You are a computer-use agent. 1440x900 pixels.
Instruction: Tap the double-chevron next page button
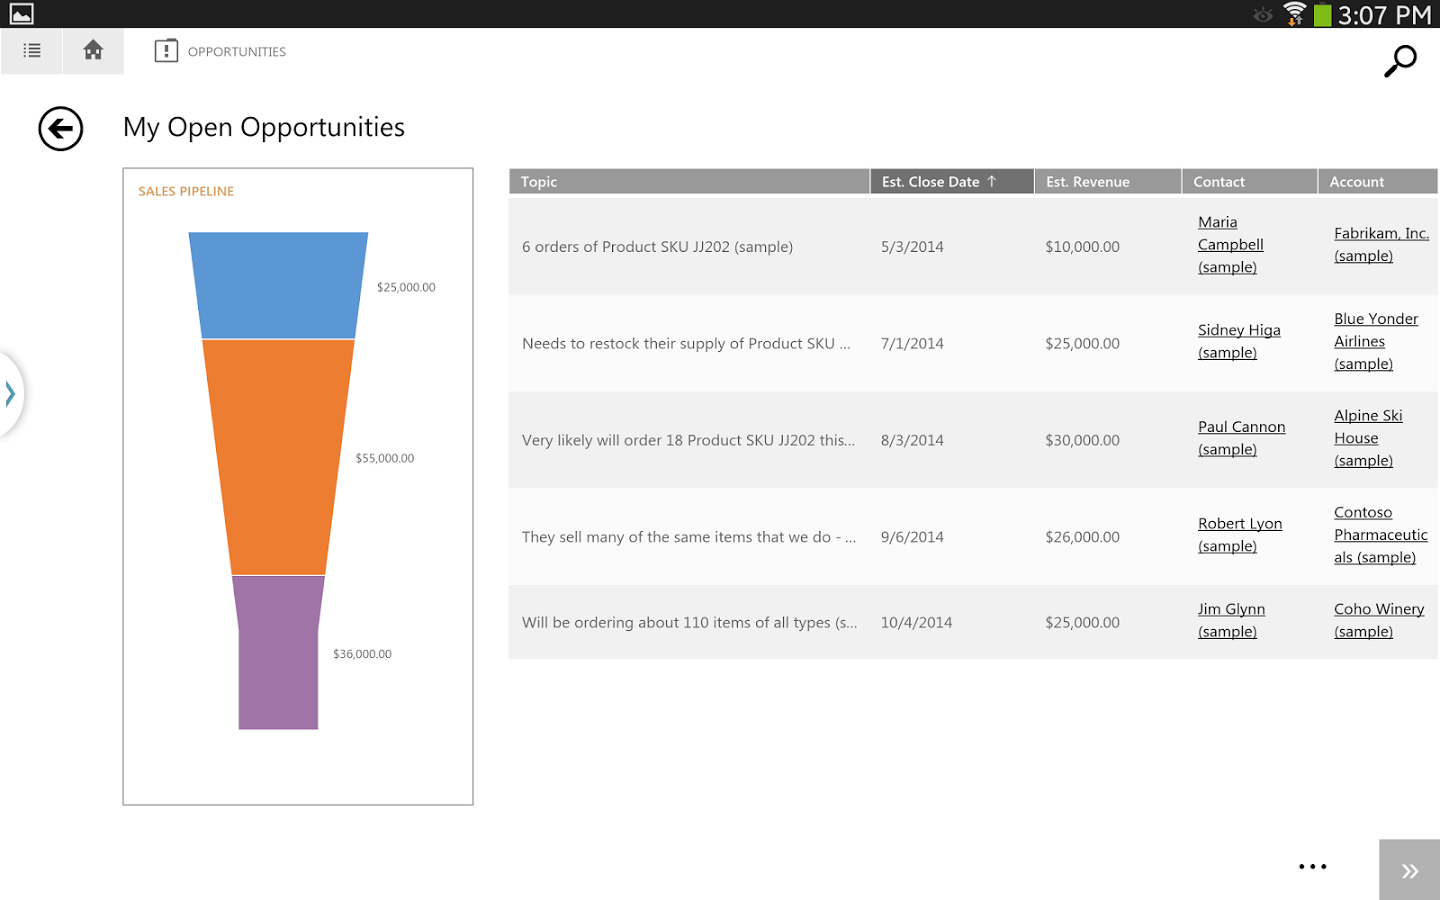(x=1409, y=870)
